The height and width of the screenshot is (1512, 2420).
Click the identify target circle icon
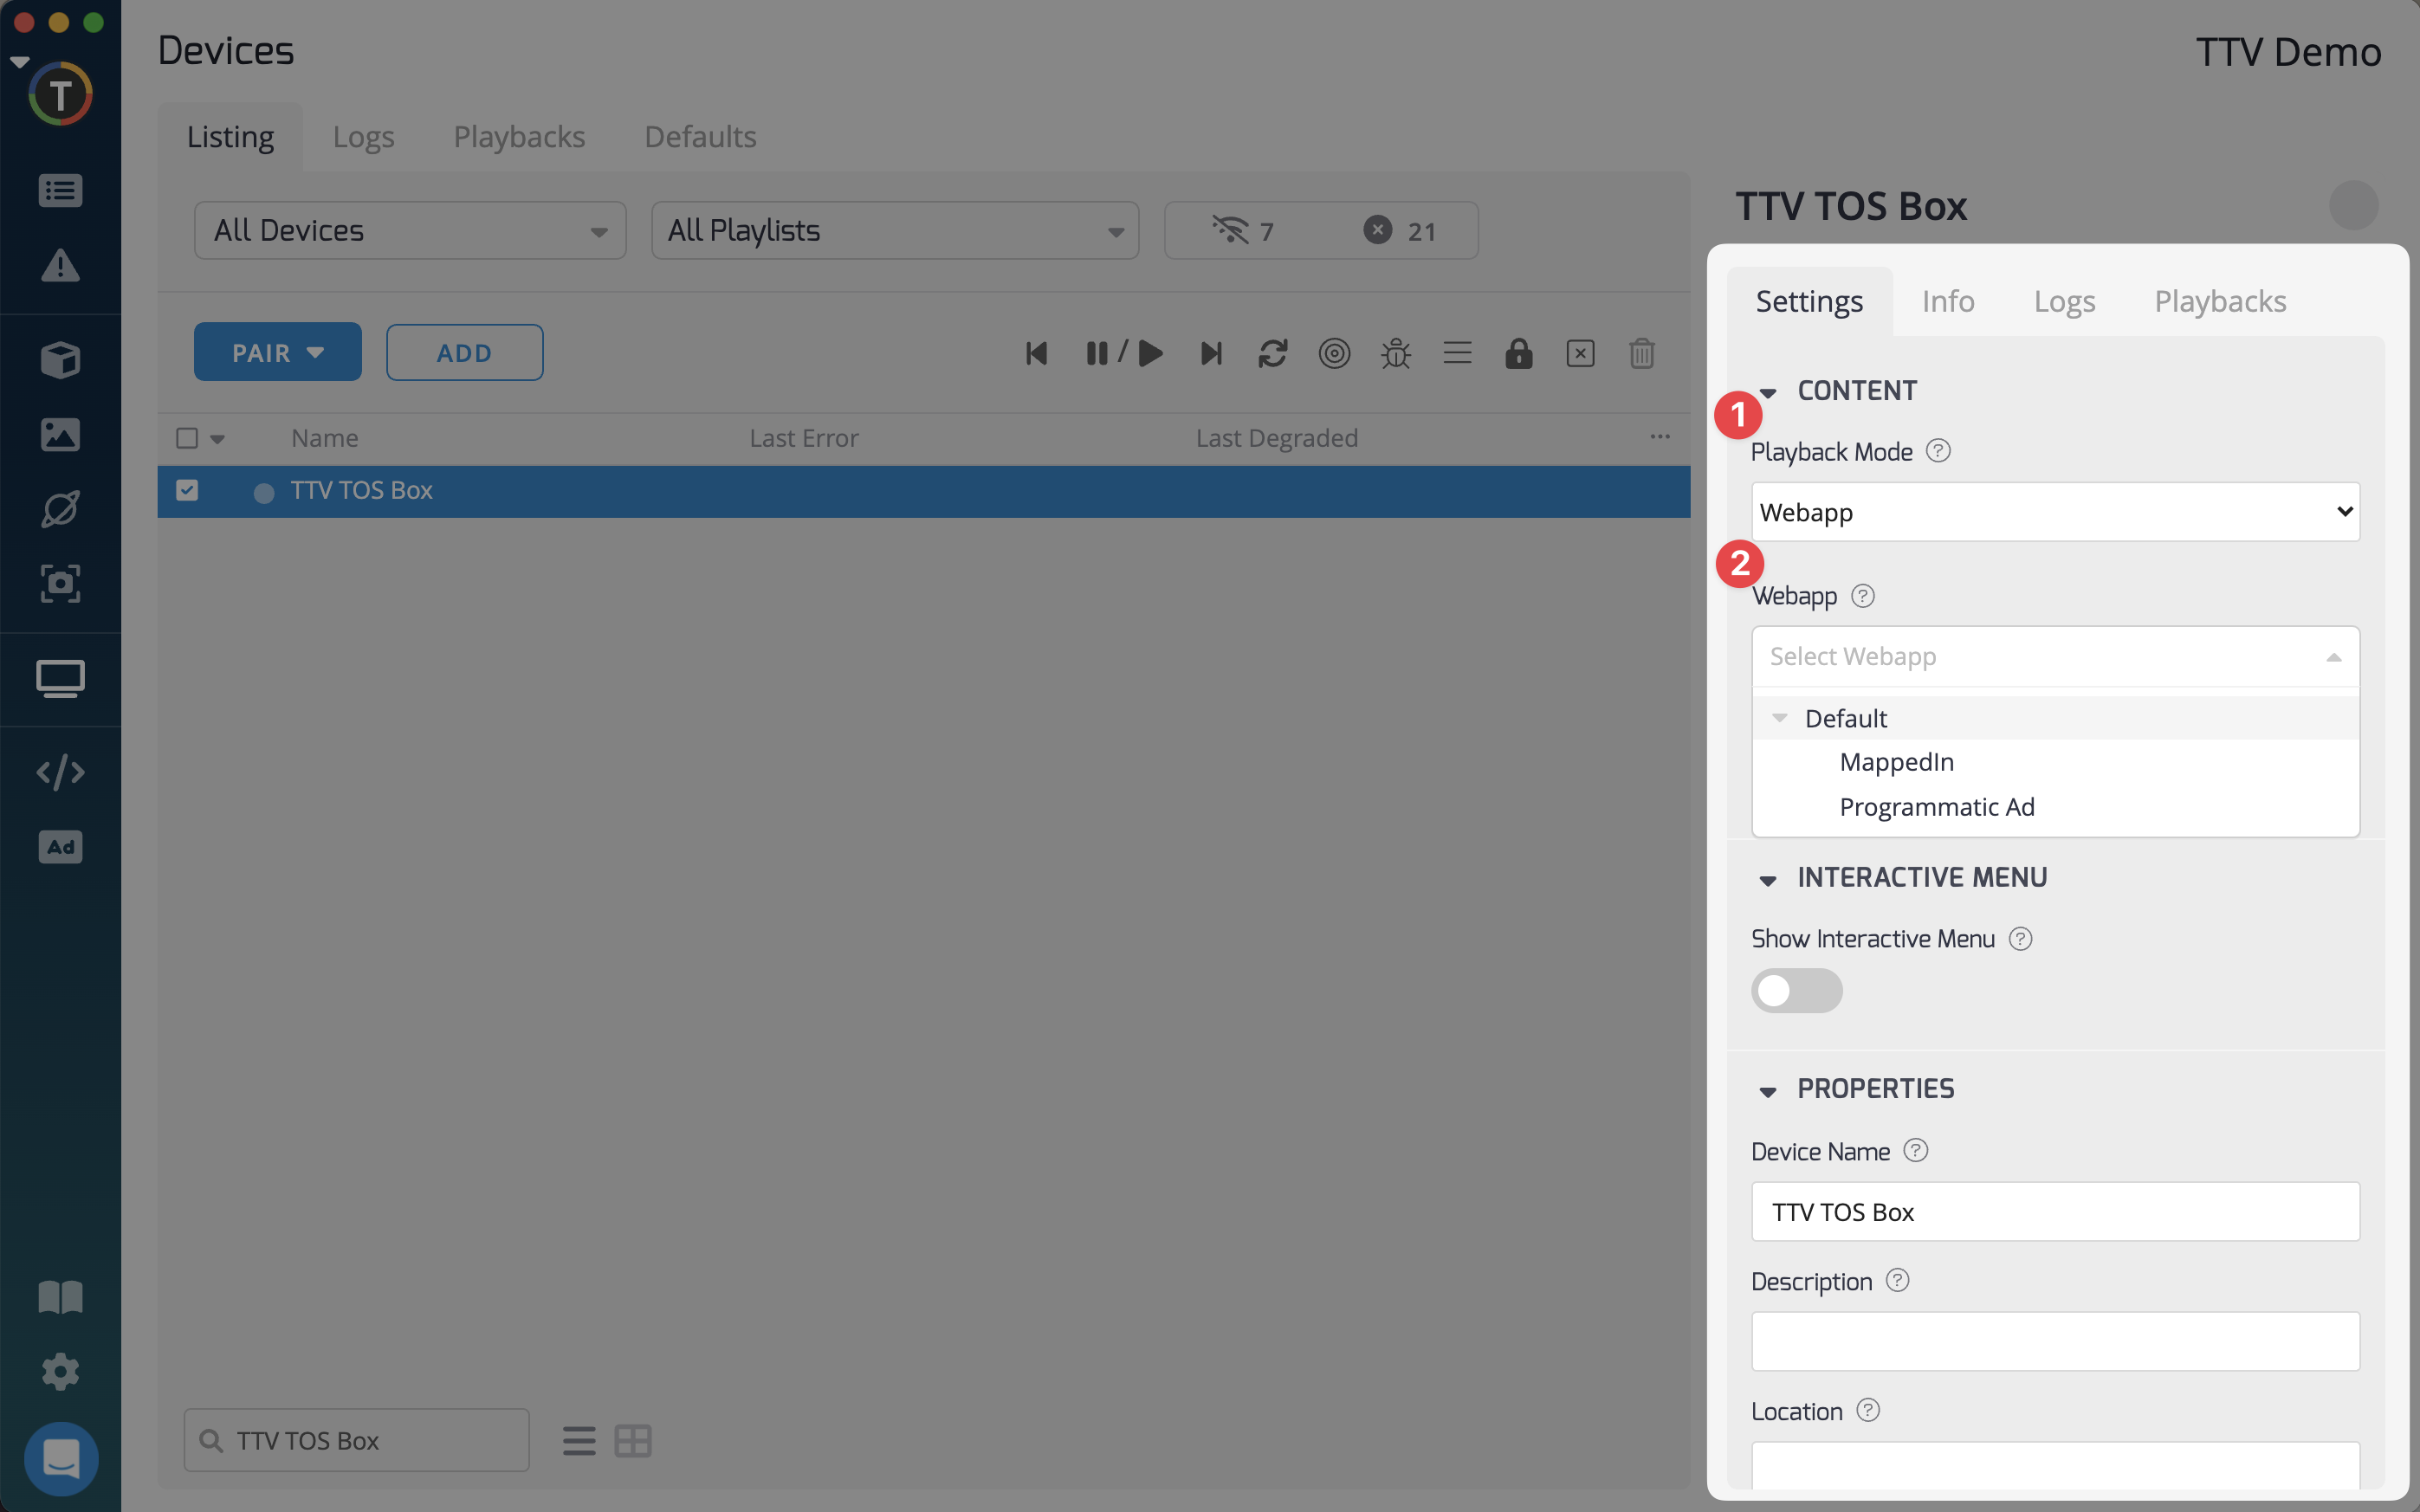coord(1334,353)
